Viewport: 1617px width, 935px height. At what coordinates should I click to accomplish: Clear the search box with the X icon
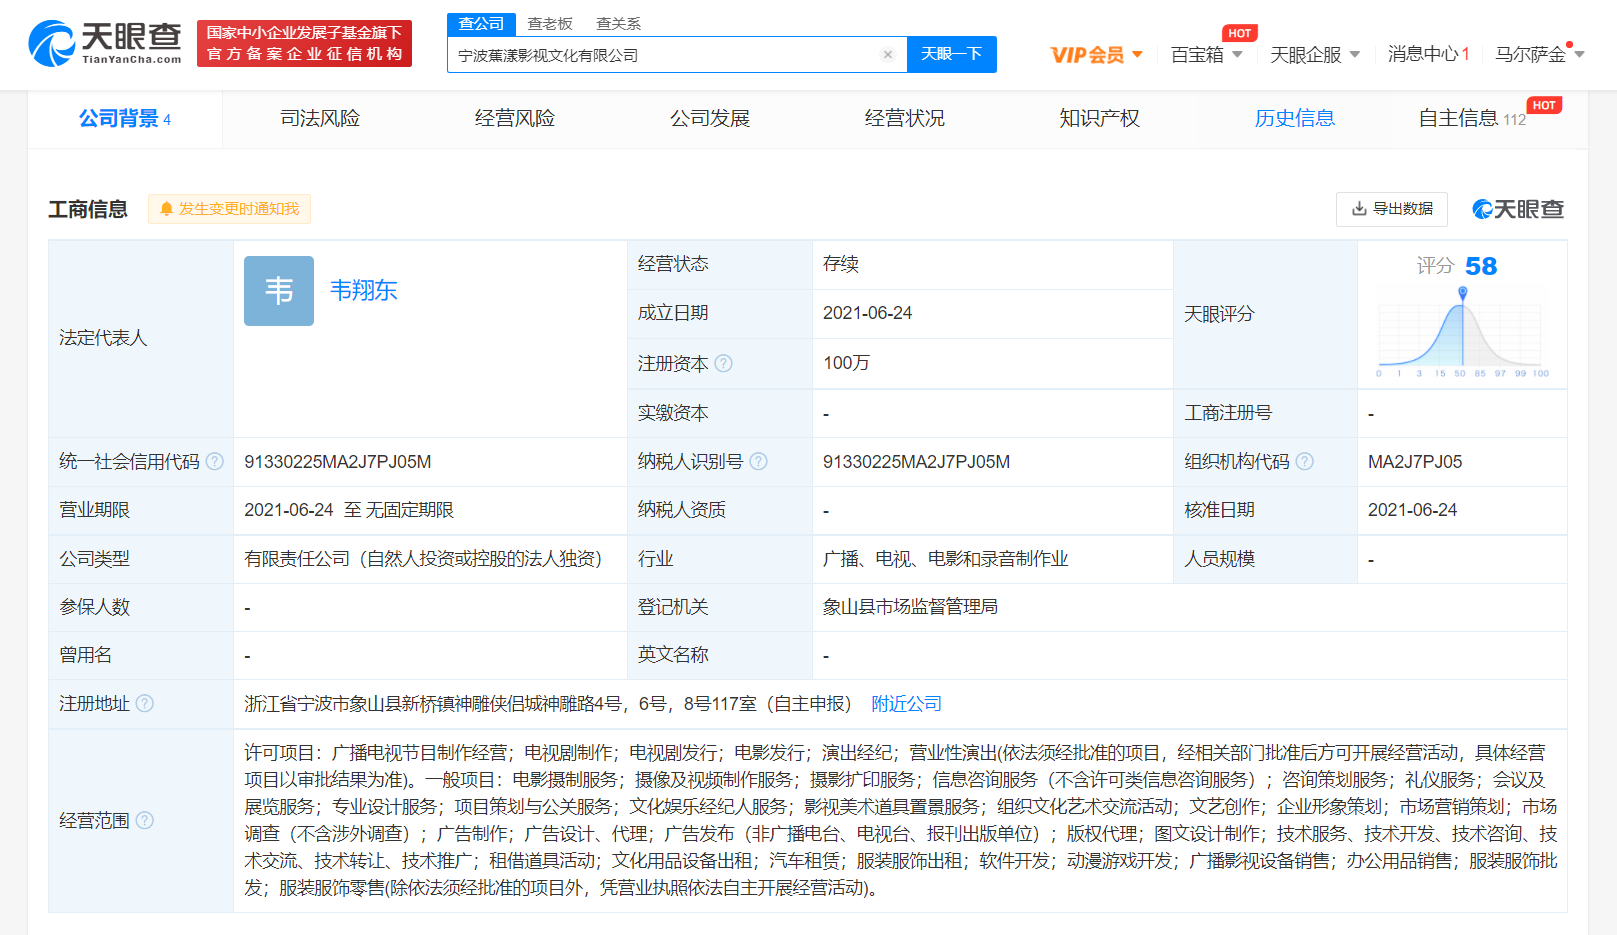pos(887,55)
